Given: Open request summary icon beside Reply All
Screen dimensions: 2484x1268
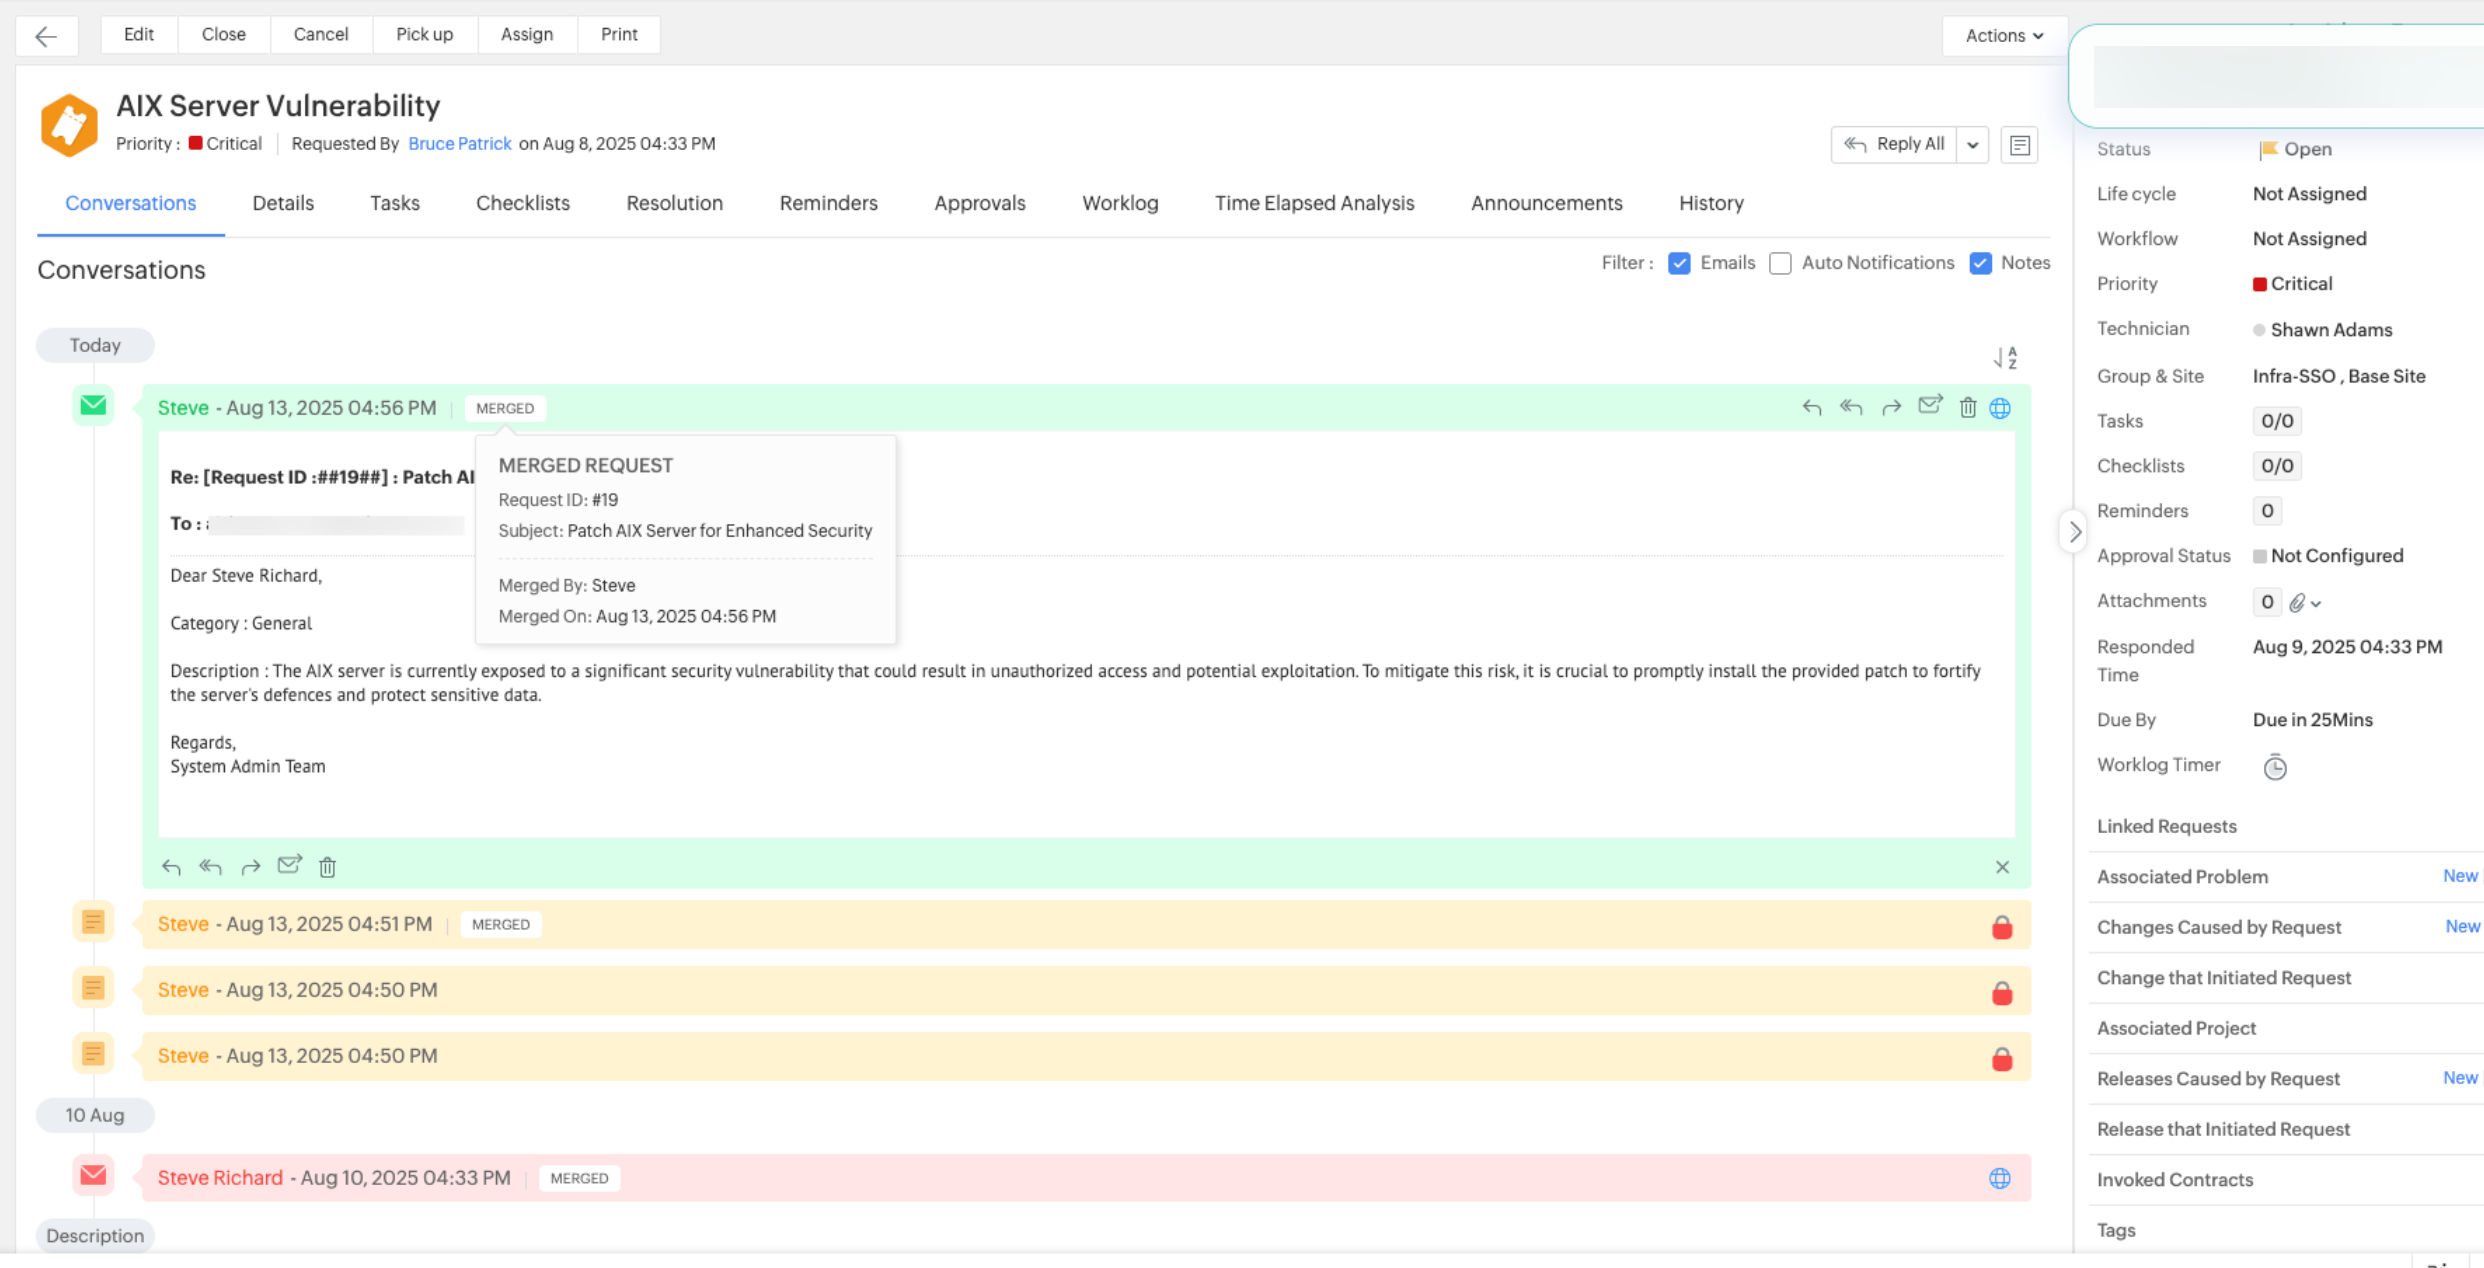Looking at the screenshot, I should 2019,145.
